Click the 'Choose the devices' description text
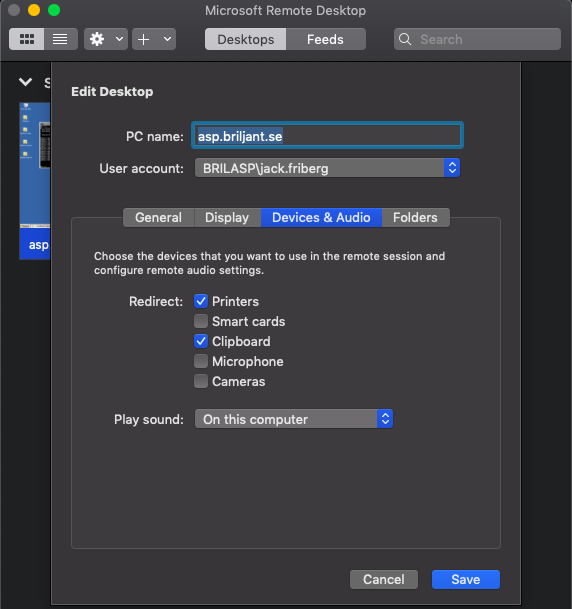572x609 pixels. pyautogui.click(x=269, y=263)
